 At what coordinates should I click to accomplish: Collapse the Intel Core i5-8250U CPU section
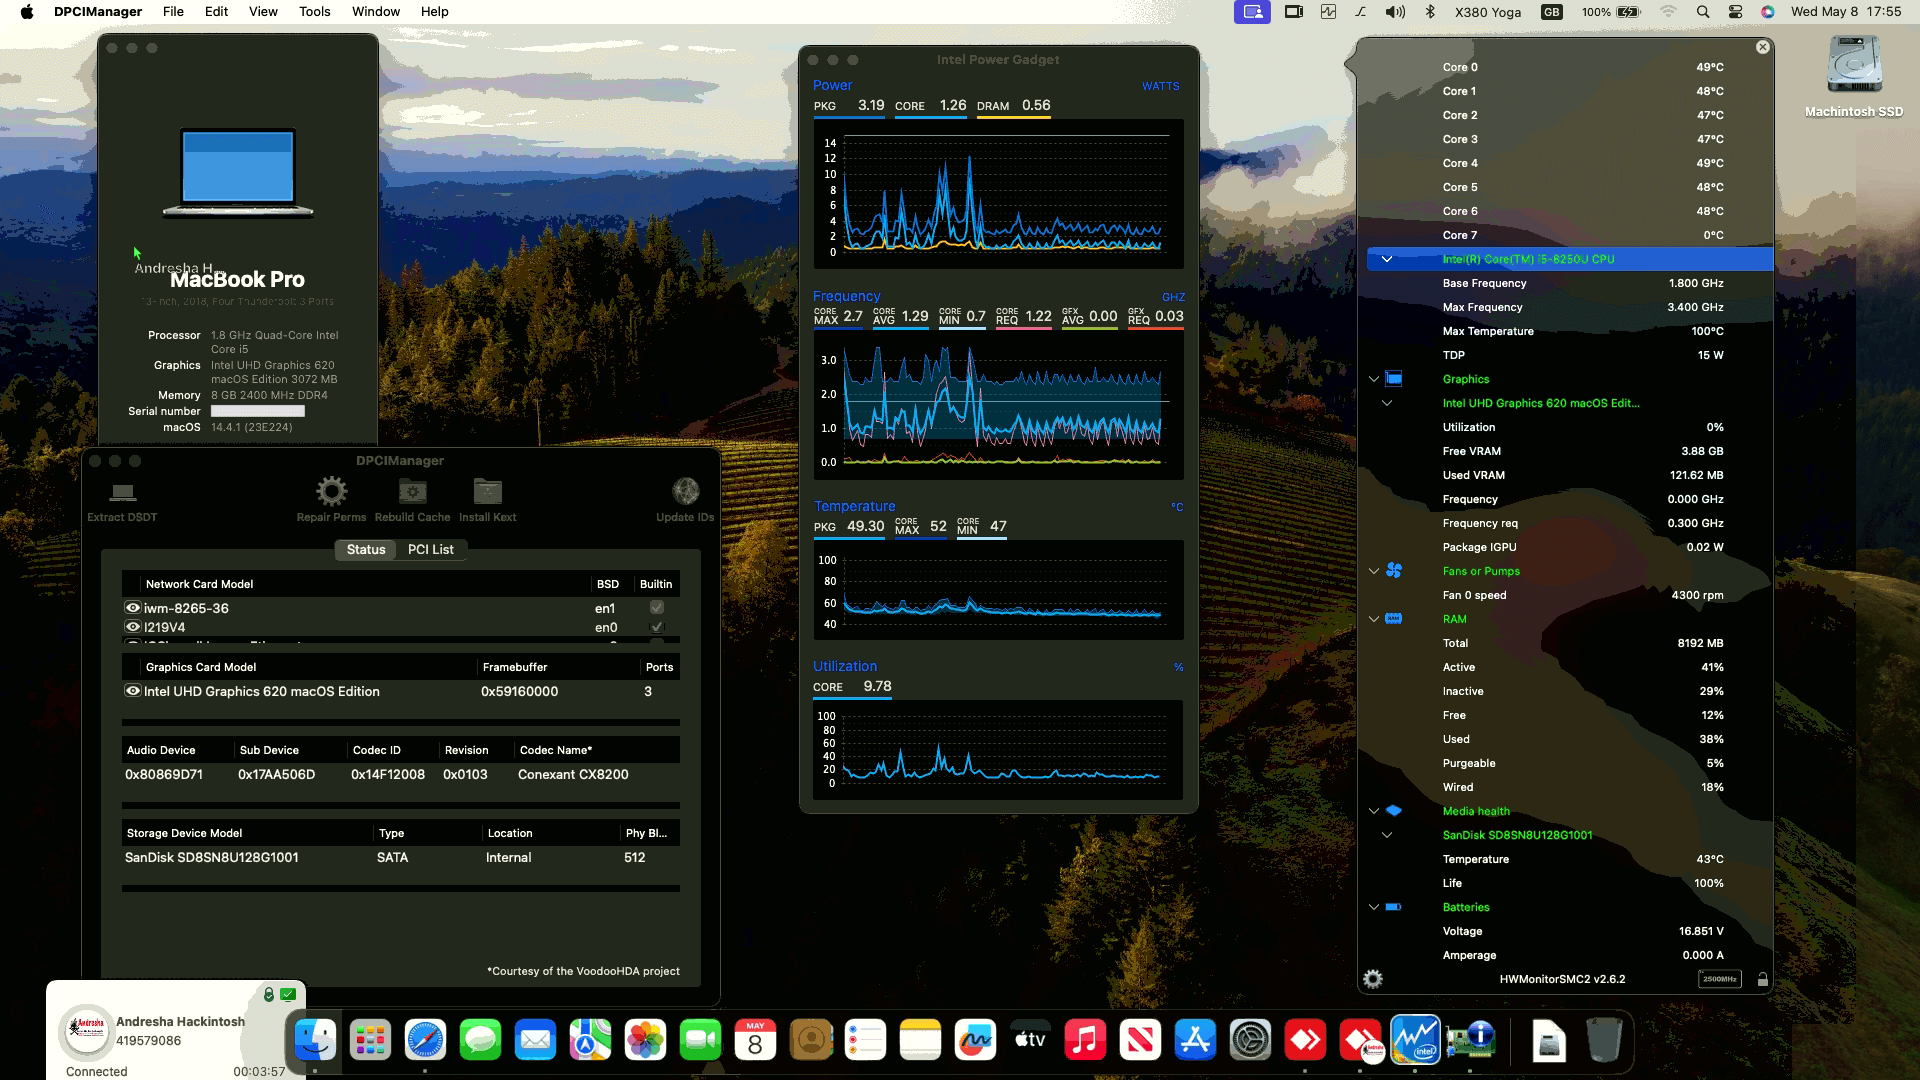tap(1388, 258)
